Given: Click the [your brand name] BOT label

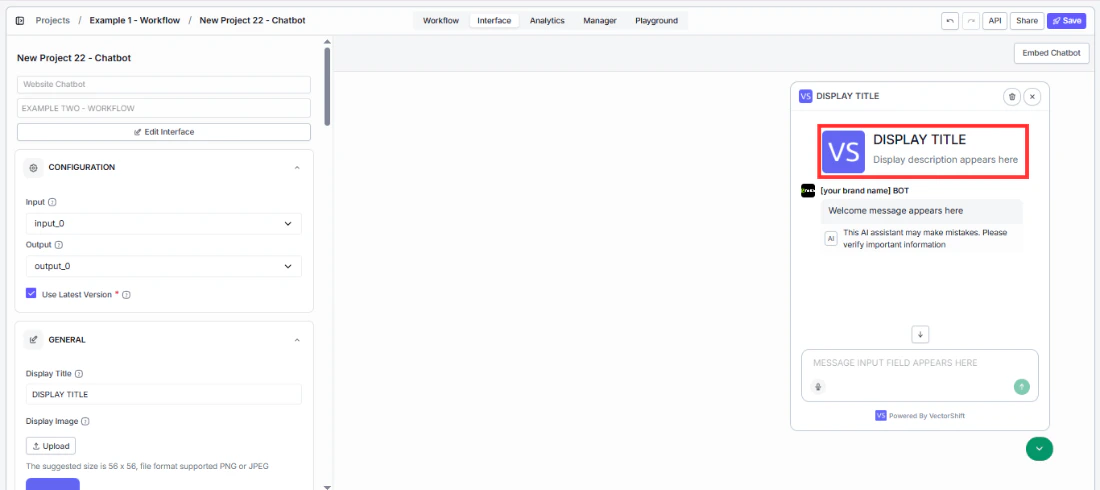Looking at the screenshot, I should pos(864,190).
